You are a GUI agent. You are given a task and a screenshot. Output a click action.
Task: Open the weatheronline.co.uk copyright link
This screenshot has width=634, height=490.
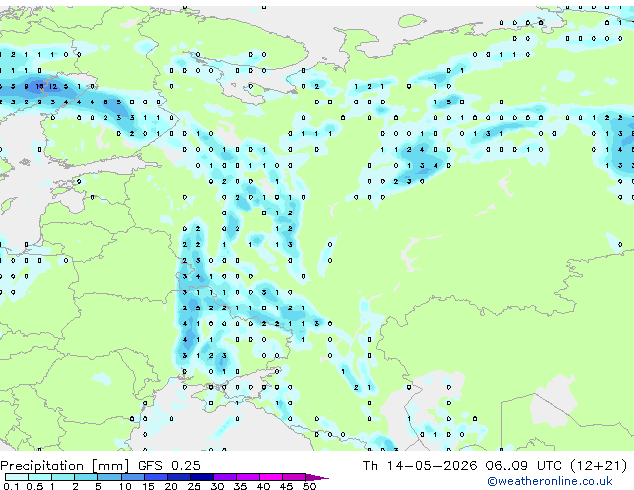pos(550,481)
